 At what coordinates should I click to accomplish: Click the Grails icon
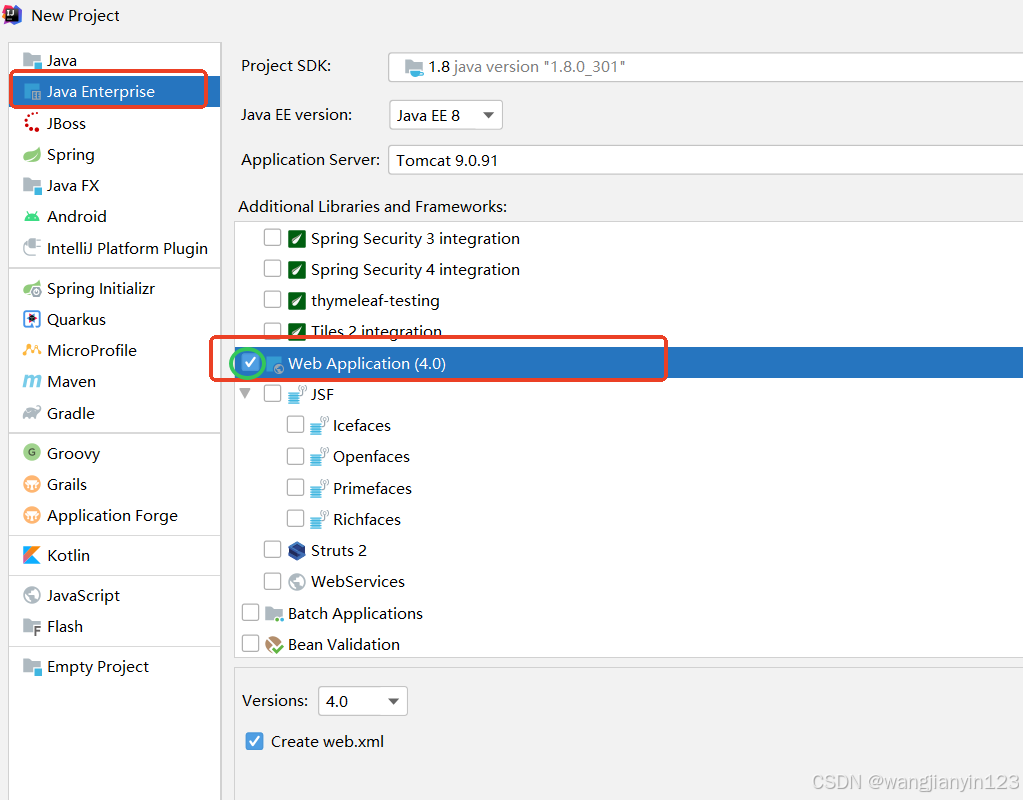click(x=32, y=484)
